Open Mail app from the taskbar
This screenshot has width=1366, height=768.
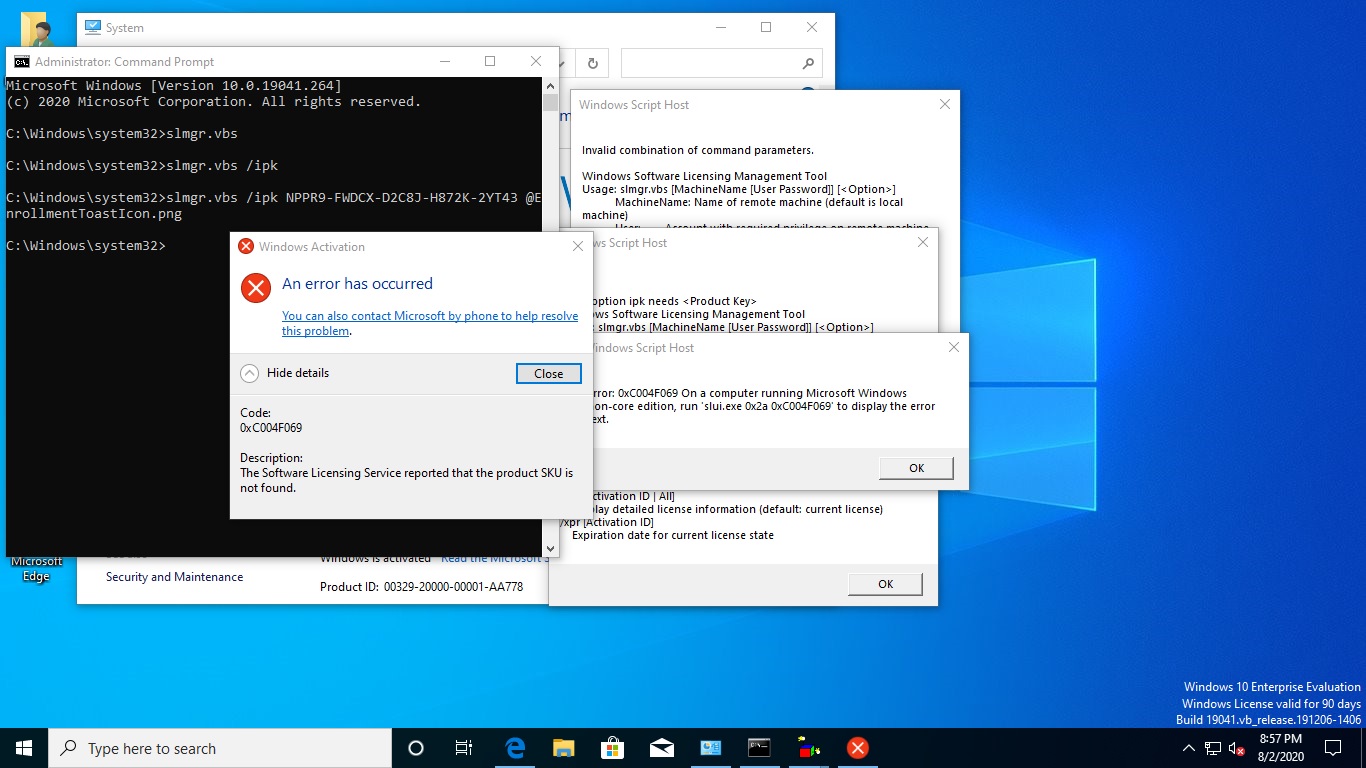661,748
